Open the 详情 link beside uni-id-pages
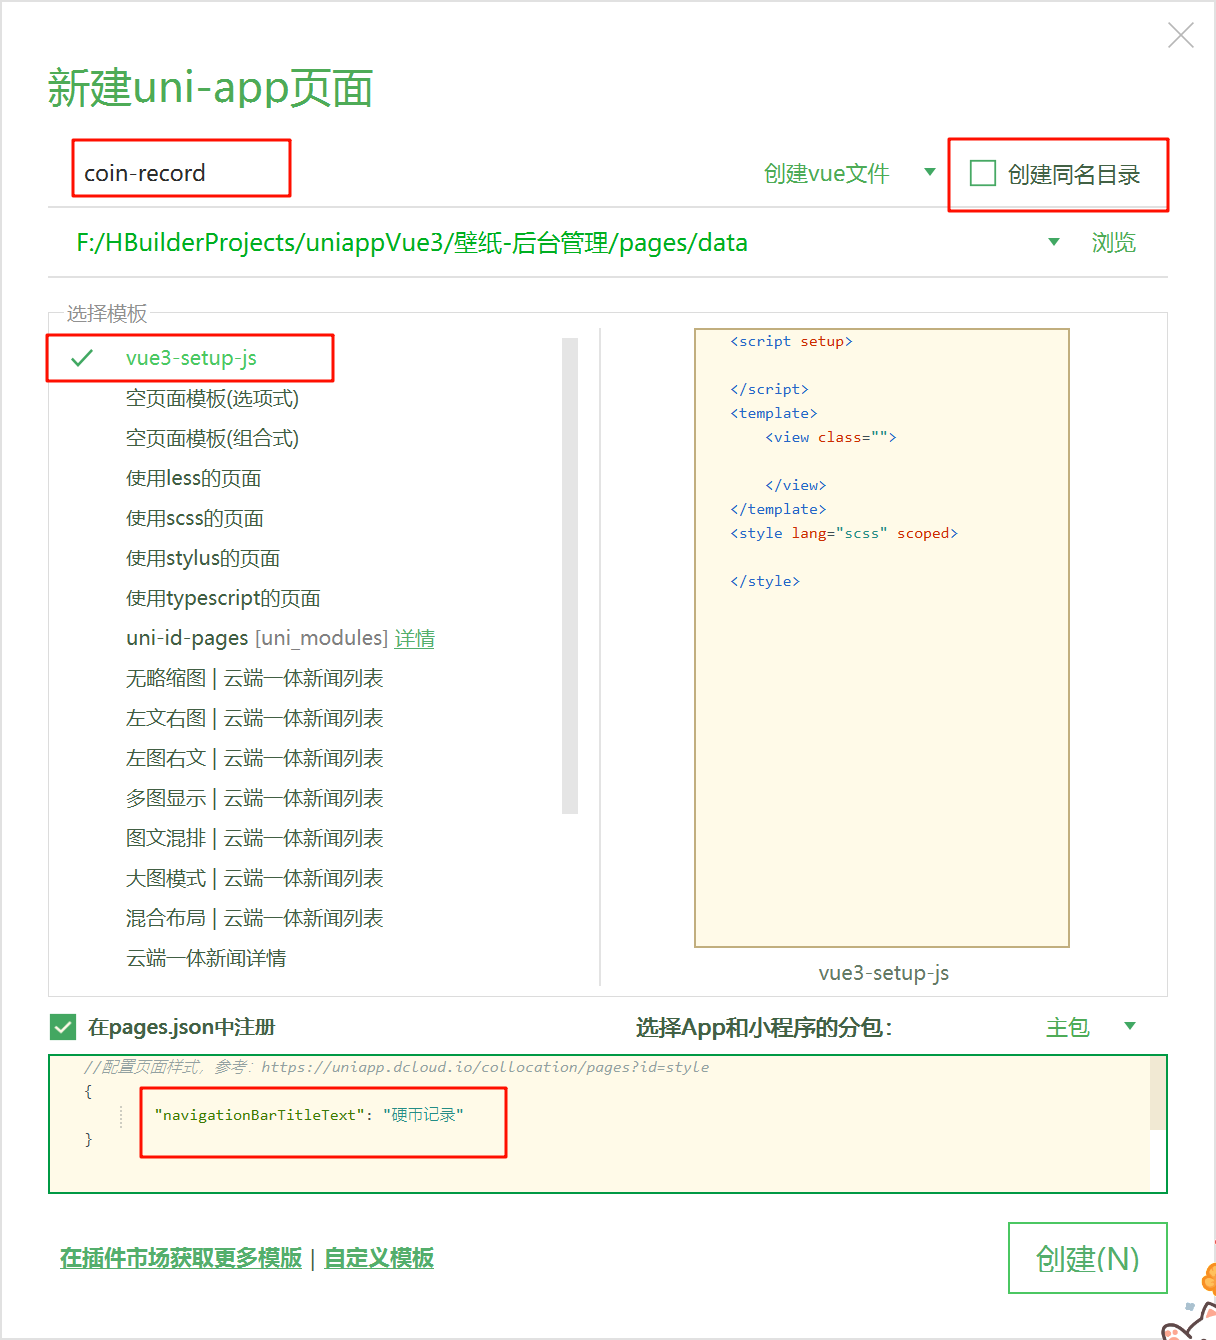Screen dimensions: 1216x1340 click(414, 638)
